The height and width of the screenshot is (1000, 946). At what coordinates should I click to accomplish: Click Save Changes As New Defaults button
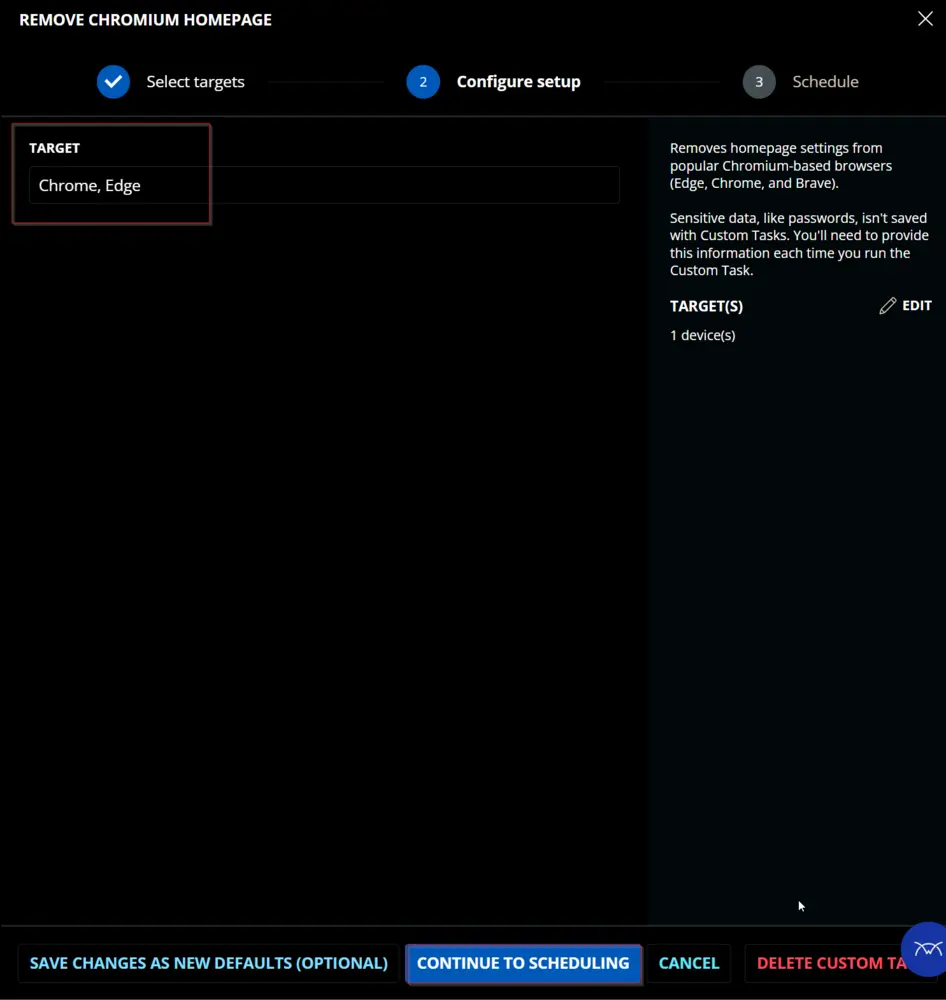tap(209, 963)
